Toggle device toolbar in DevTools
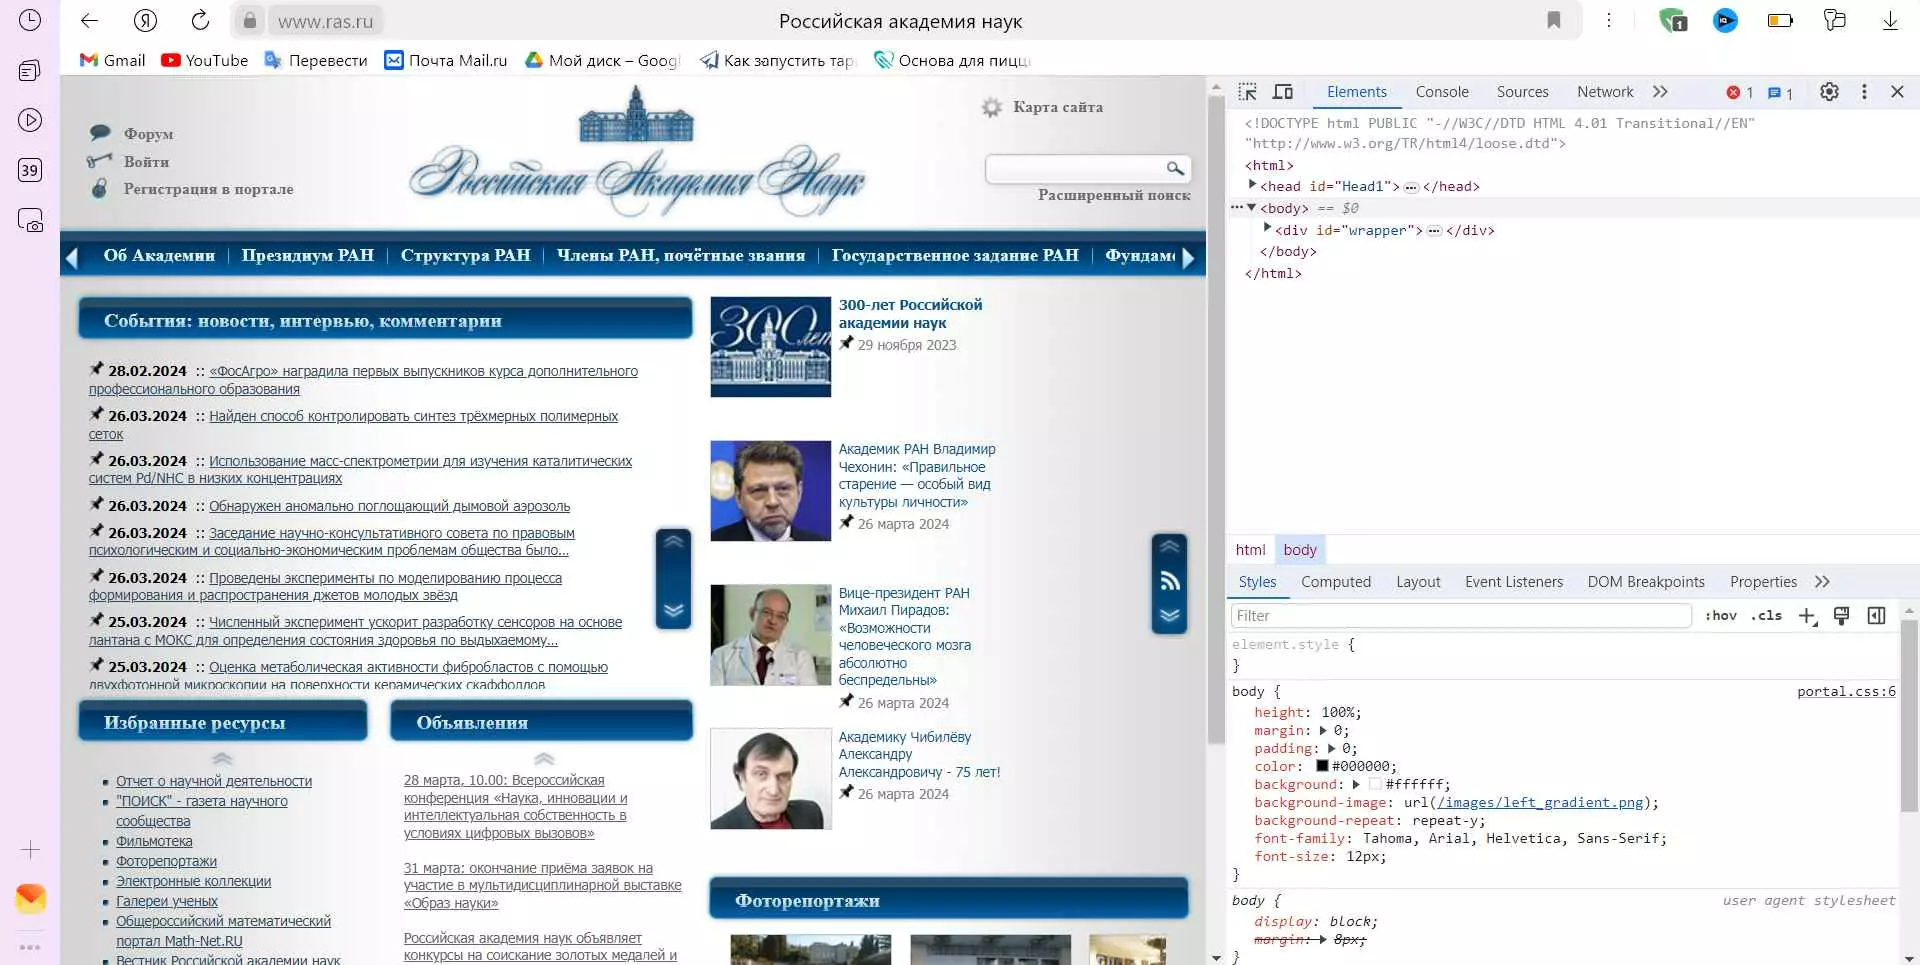The image size is (1920, 965). tap(1283, 92)
